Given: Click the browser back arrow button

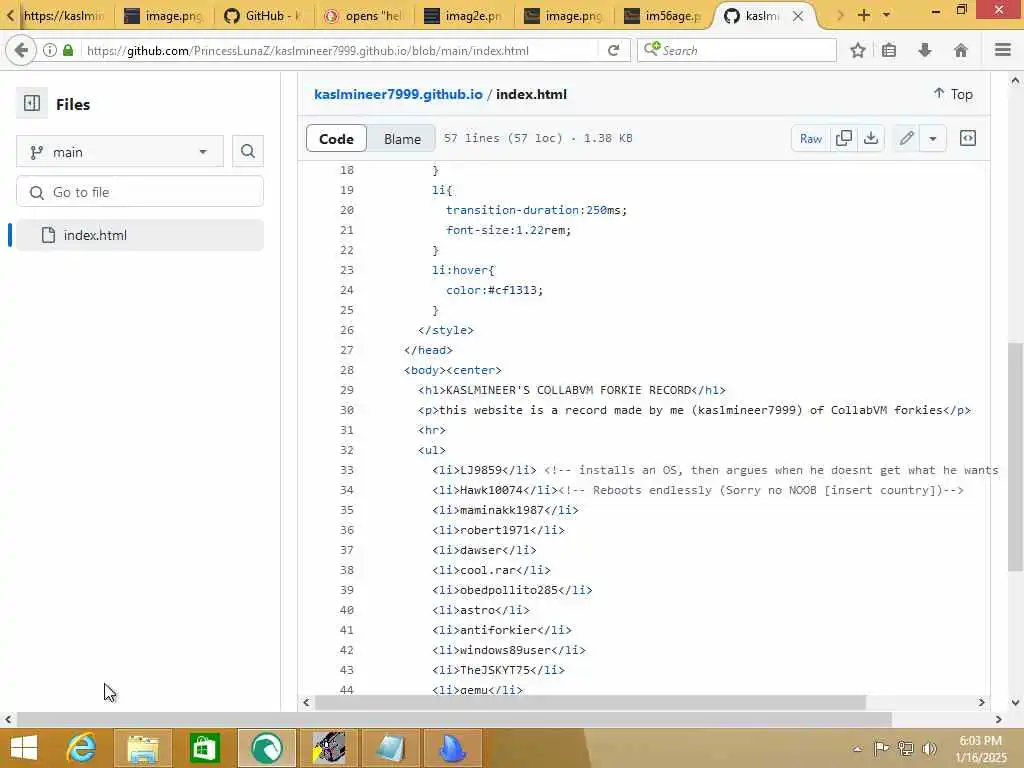Looking at the screenshot, I should (21, 50).
